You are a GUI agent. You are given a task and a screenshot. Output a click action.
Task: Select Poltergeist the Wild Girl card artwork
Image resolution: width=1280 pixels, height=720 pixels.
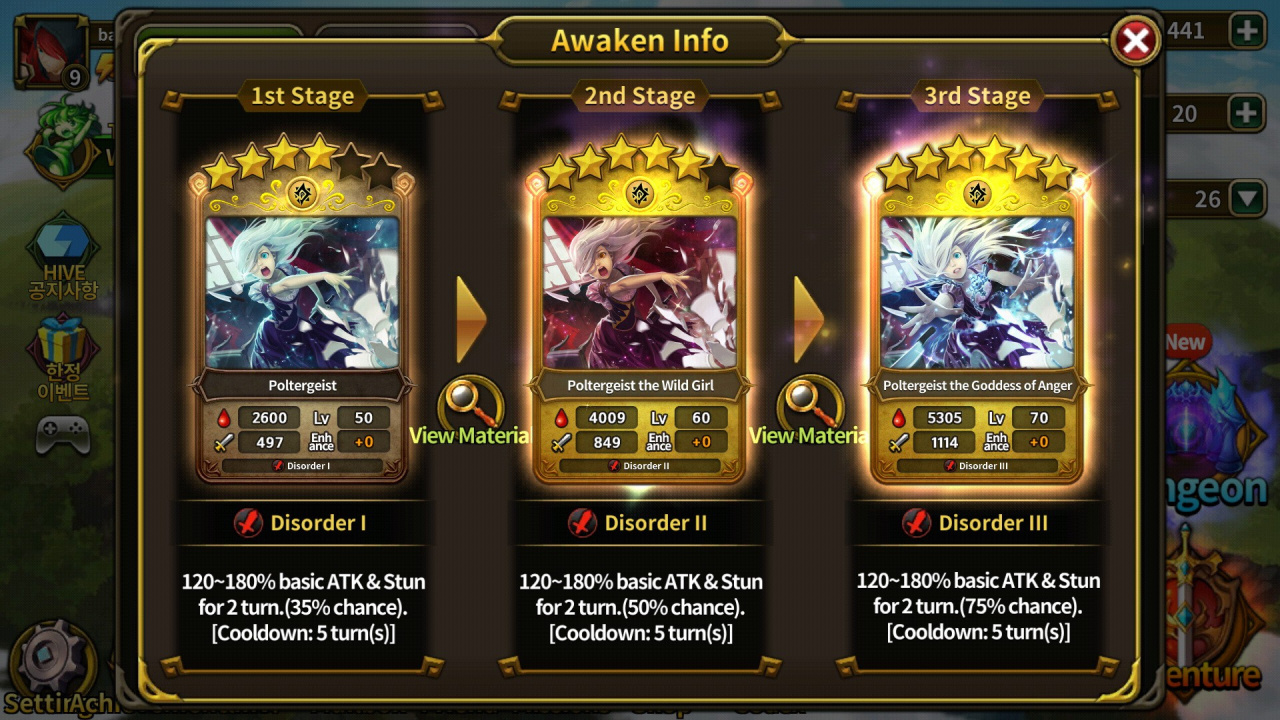[640, 293]
